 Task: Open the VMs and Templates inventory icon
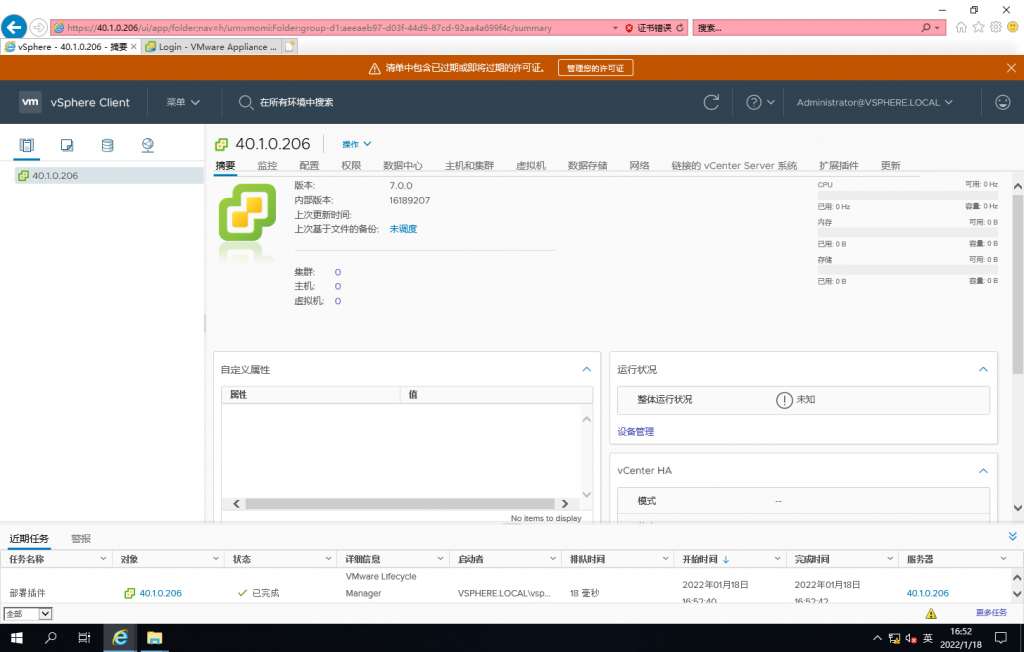click(67, 145)
